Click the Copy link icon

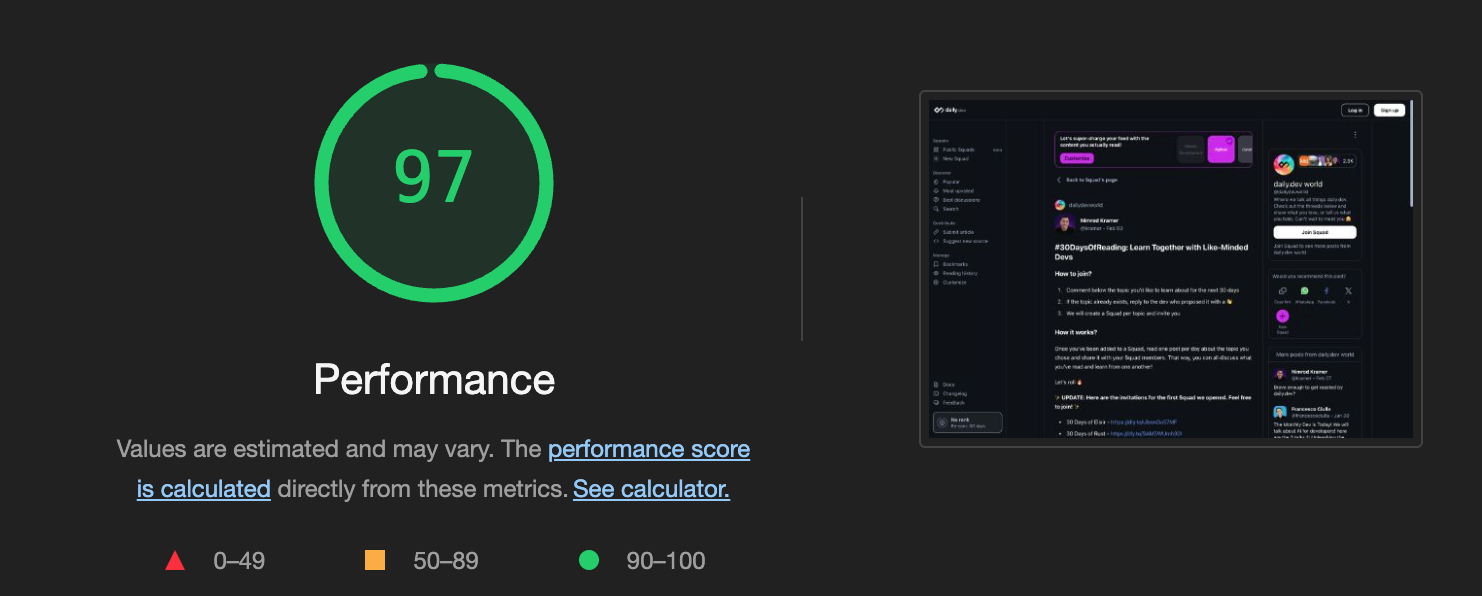[x=1281, y=290]
